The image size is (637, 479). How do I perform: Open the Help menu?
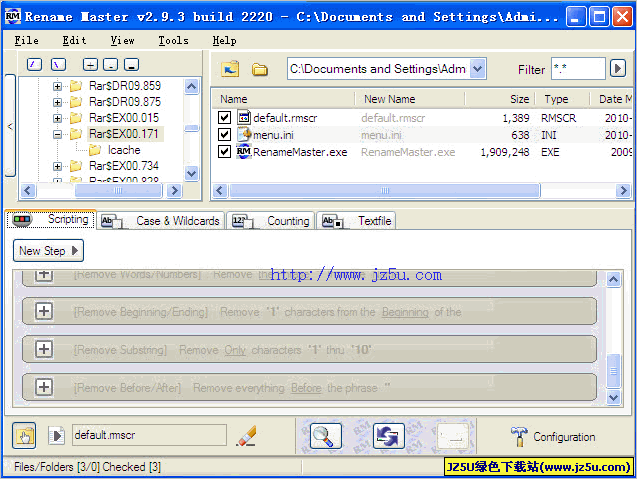coord(224,40)
